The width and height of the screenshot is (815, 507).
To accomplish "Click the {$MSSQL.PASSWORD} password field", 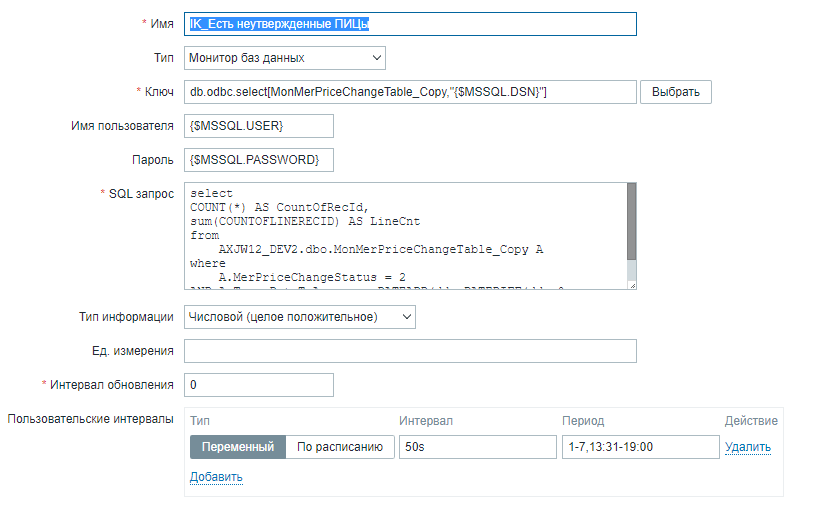I will (259, 160).
